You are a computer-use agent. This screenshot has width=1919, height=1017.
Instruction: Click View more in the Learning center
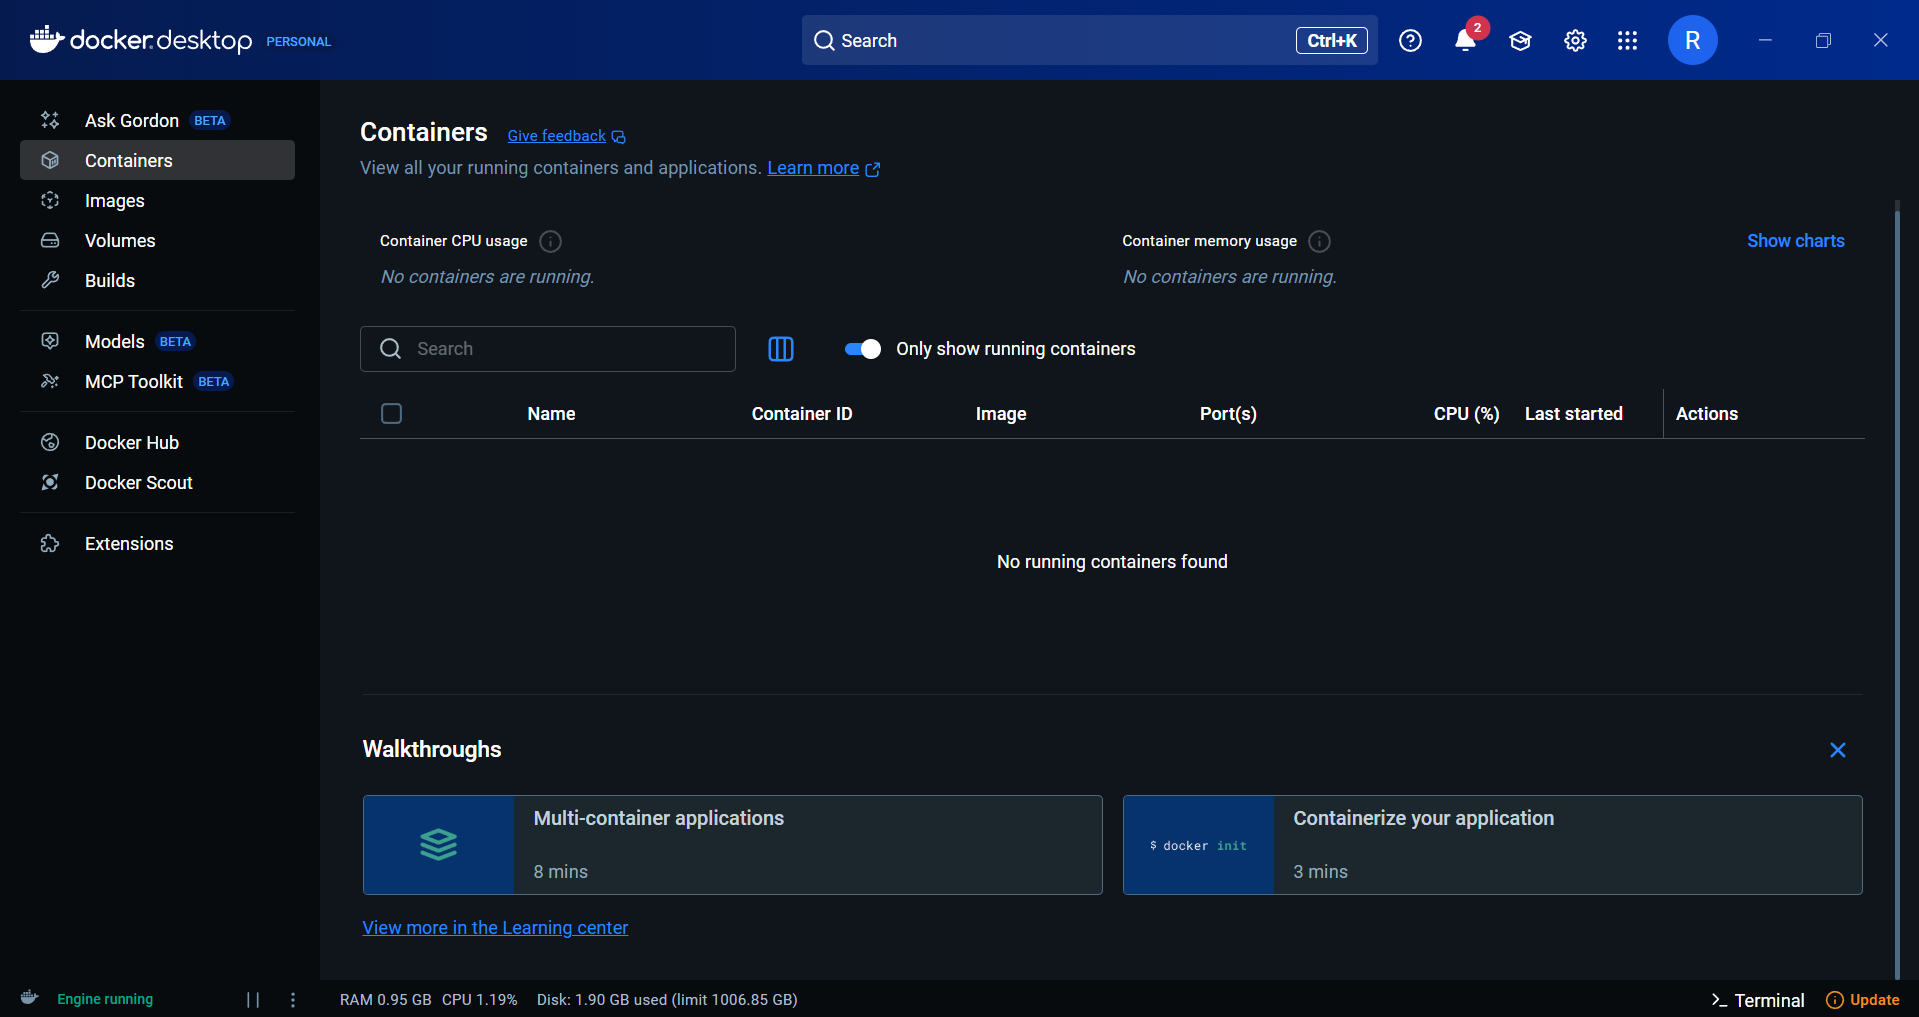[495, 928]
